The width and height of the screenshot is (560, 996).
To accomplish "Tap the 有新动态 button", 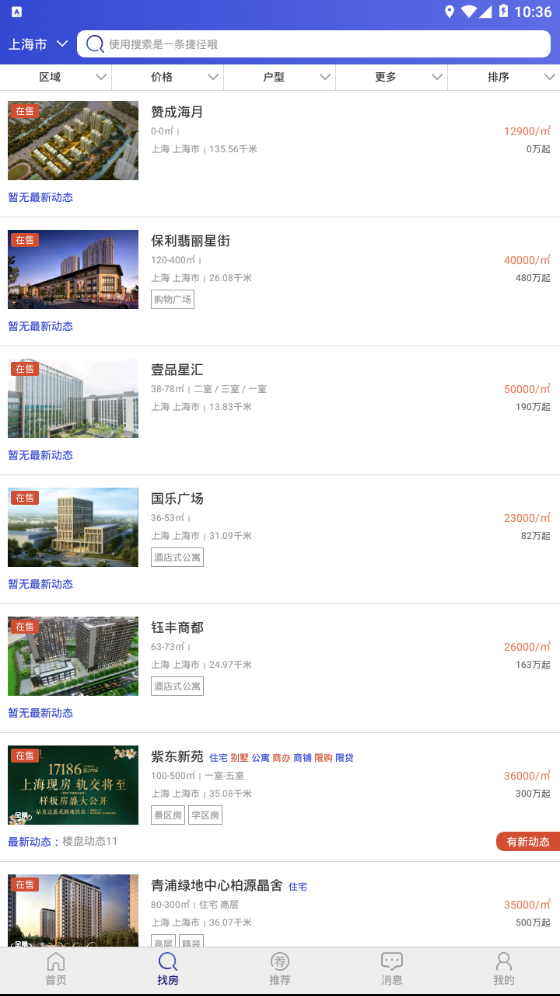I will point(528,842).
